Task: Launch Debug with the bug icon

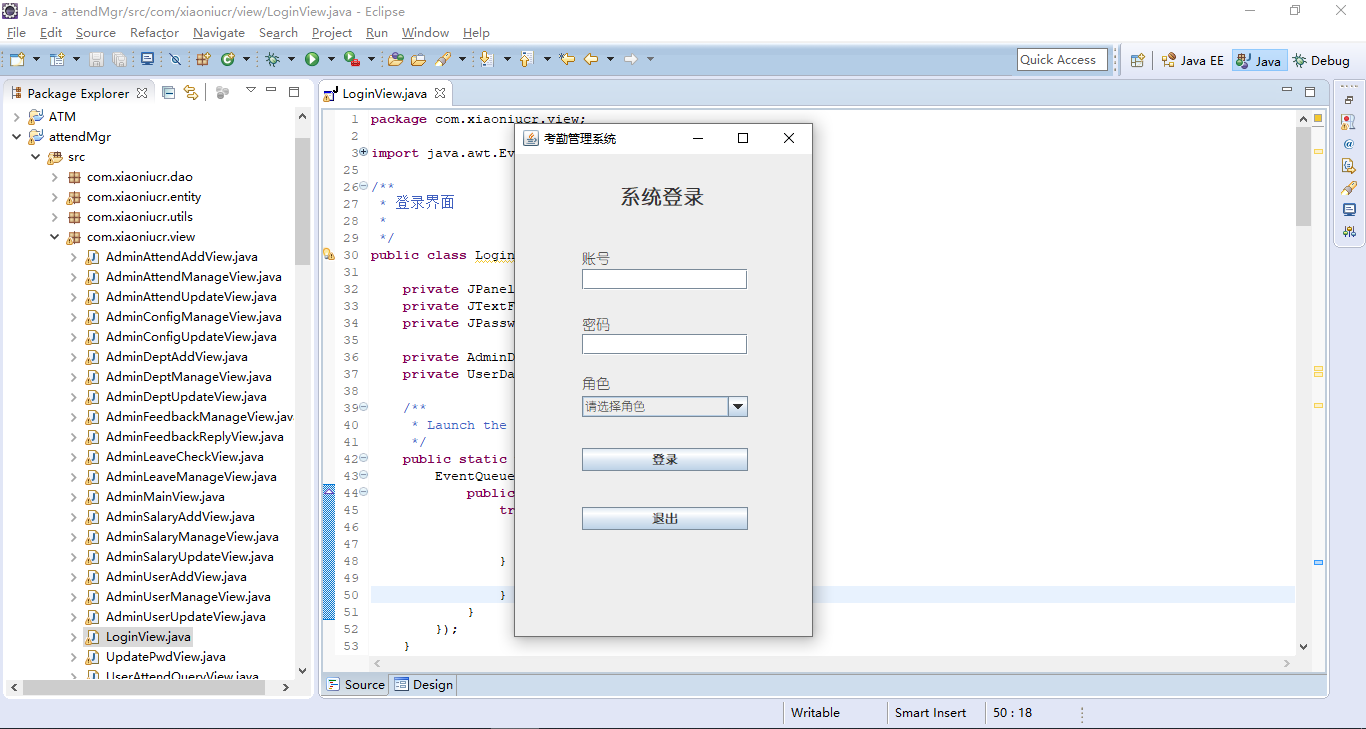Action: pos(272,59)
